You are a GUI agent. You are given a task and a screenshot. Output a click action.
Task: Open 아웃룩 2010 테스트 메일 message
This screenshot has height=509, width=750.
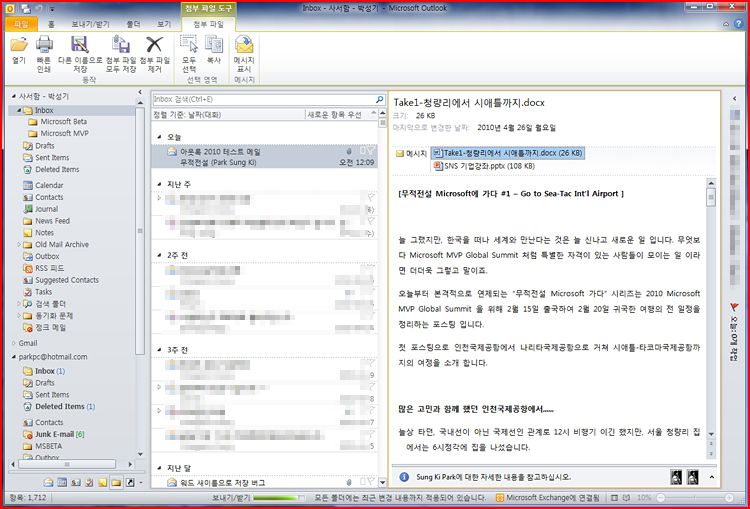tap(264, 156)
